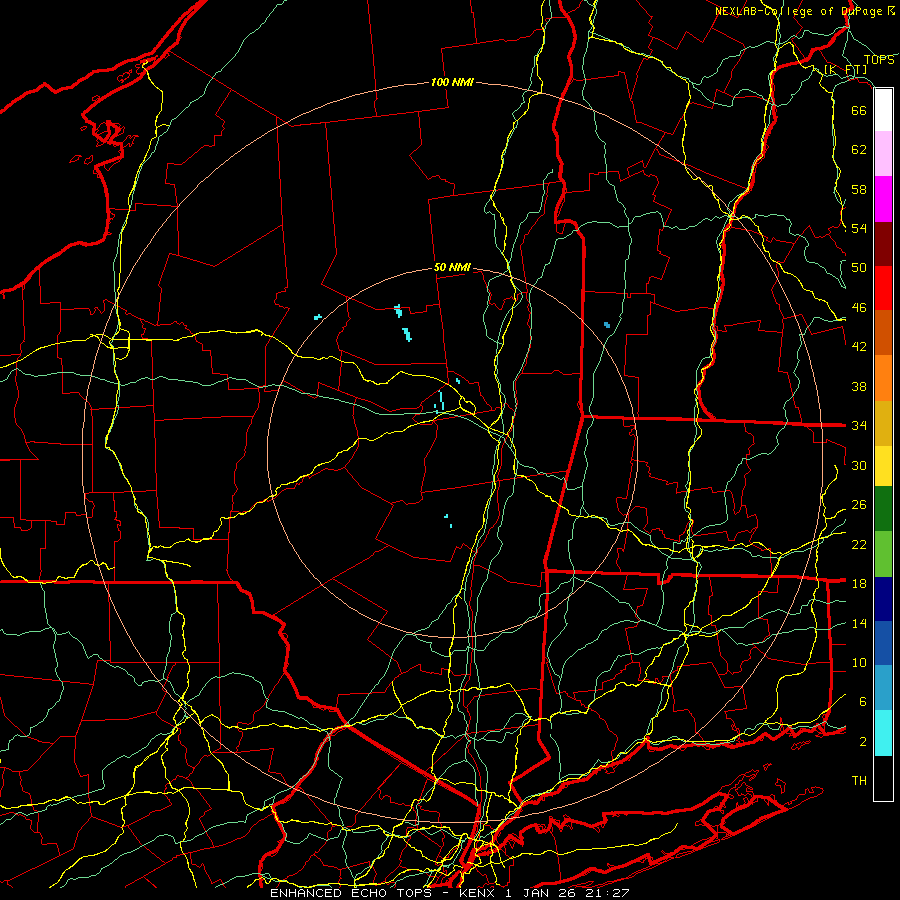This screenshot has width=900, height=900.
Task: Click the 6 legend value
Action: coord(863,702)
